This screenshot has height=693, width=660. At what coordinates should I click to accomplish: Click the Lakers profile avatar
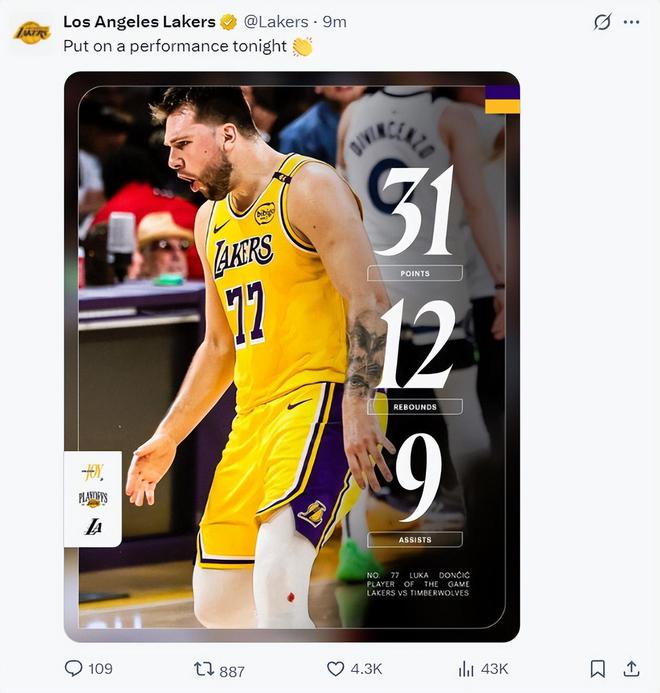[31, 32]
